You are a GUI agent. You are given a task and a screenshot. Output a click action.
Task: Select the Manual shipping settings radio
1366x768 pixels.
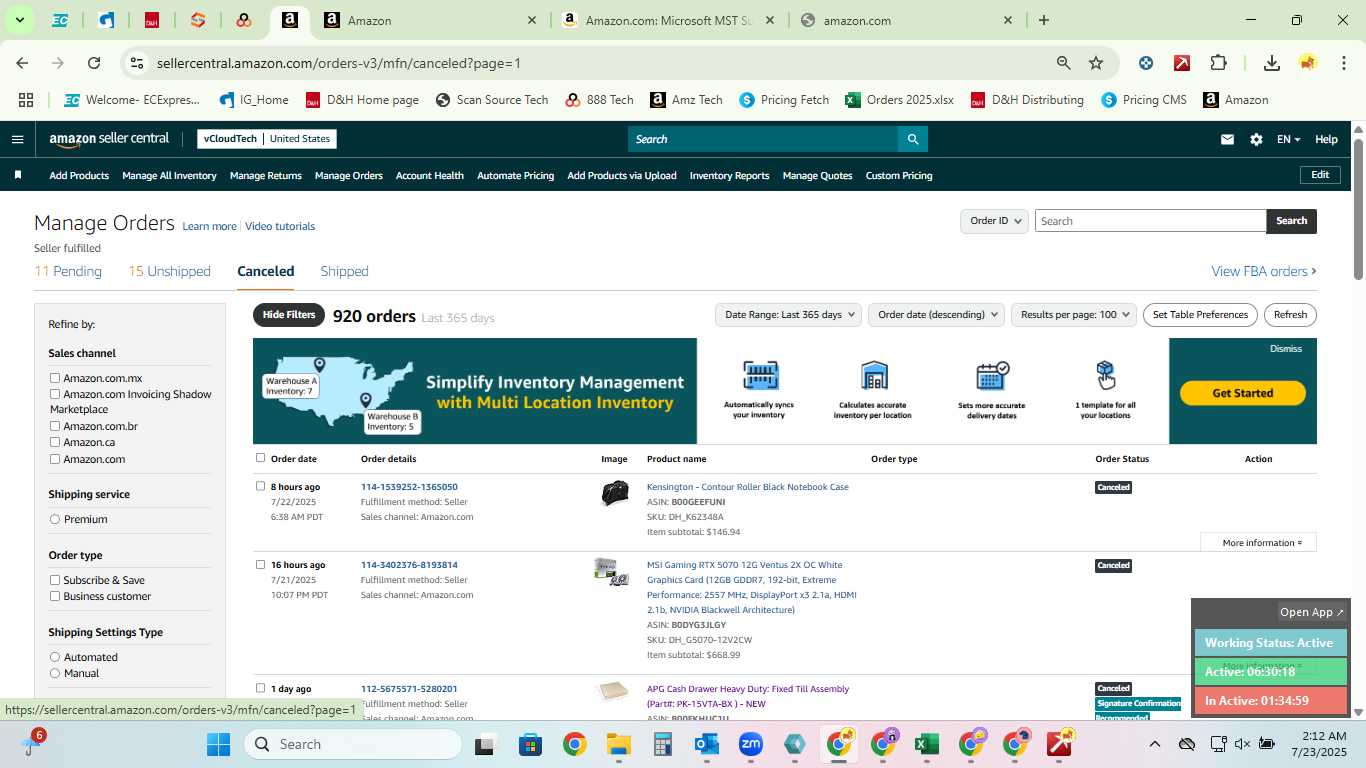[x=55, y=673]
